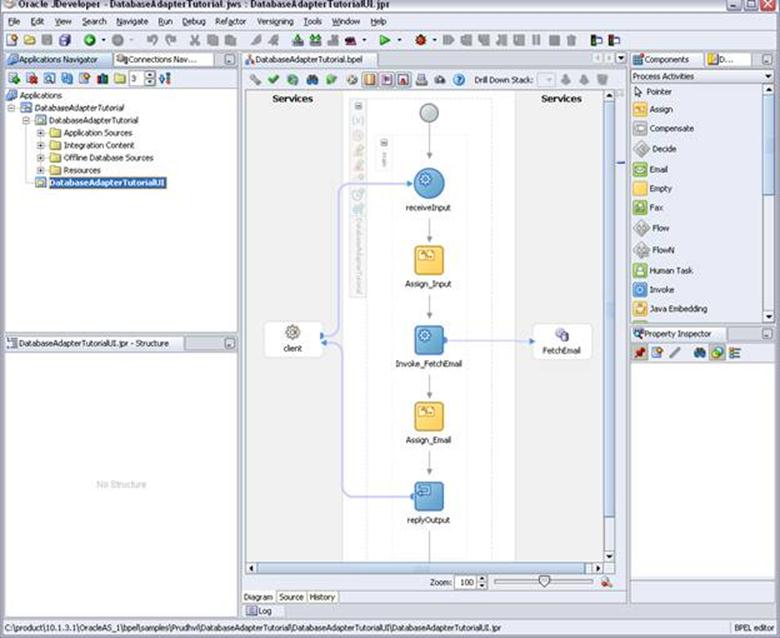The image size is (780, 638).
Task: Minimize the Structure panel
Action: [229, 343]
